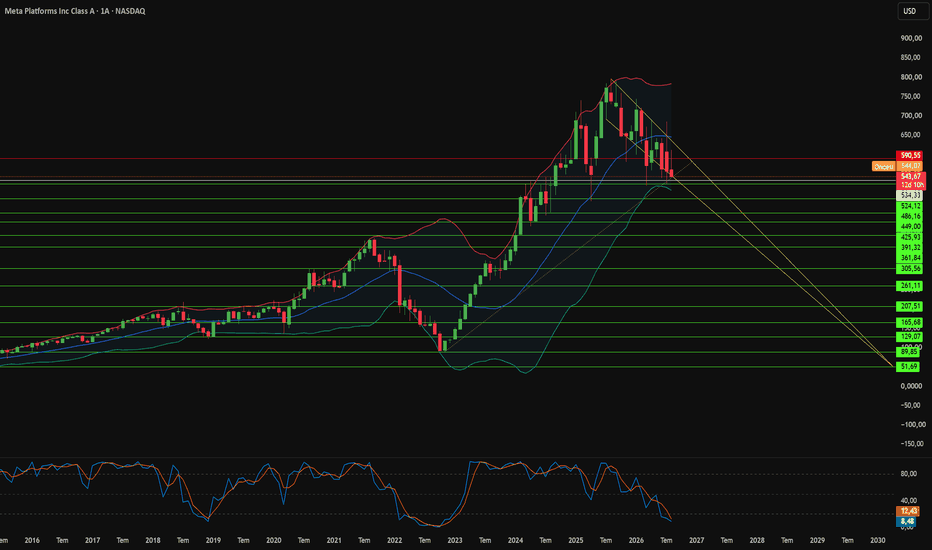Click the green 305,56 level label
Image resolution: width=932 pixels, height=550 pixels.
pos(910,269)
